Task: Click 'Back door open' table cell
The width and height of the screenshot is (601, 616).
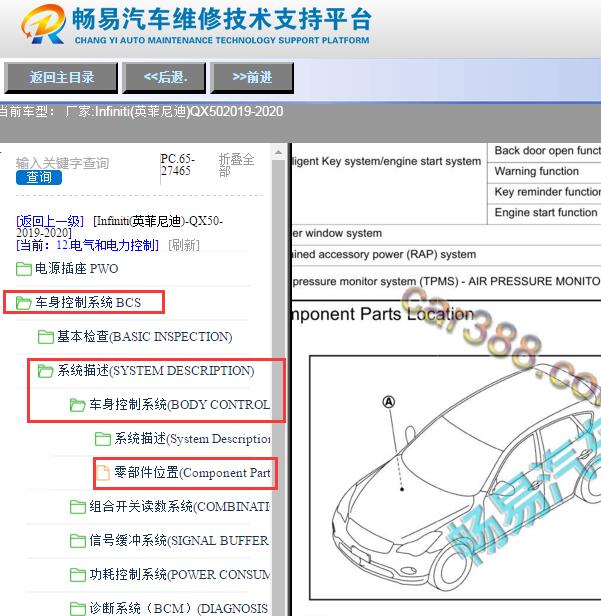Action: pos(544,150)
